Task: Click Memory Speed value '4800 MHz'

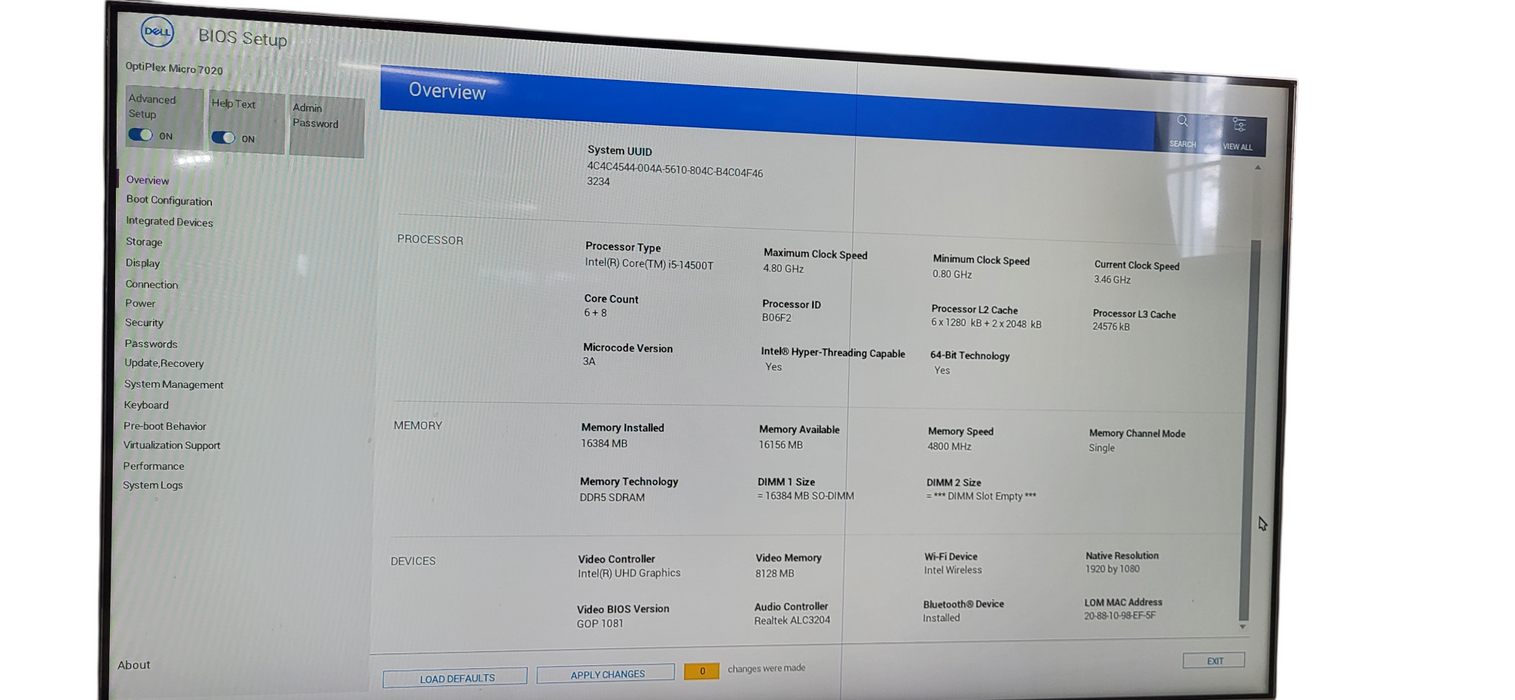Action: pyautogui.click(x=950, y=446)
